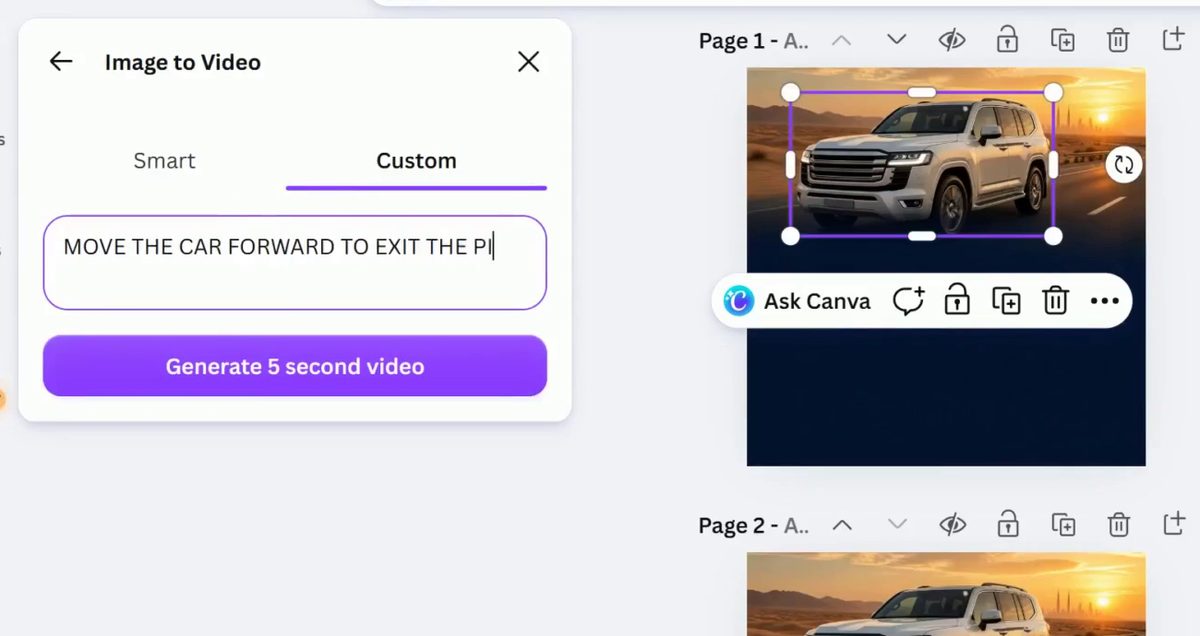1200x636 pixels.
Task: Lock the selected element in floating toolbar
Action: point(957,301)
